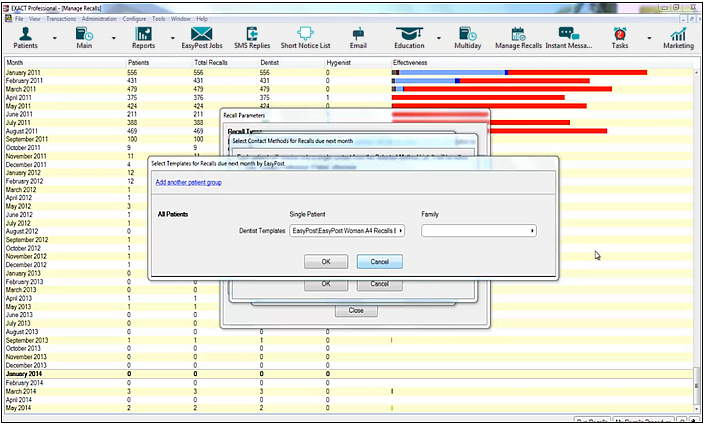
Task: Open the Help menu
Action: click(202, 19)
